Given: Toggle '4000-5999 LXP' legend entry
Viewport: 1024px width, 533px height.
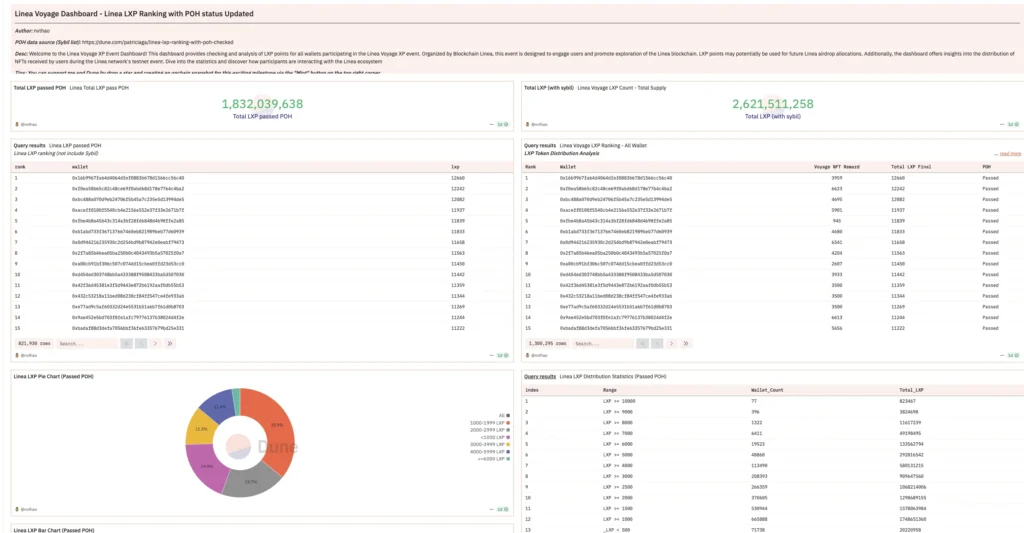Looking at the screenshot, I should (490, 451).
